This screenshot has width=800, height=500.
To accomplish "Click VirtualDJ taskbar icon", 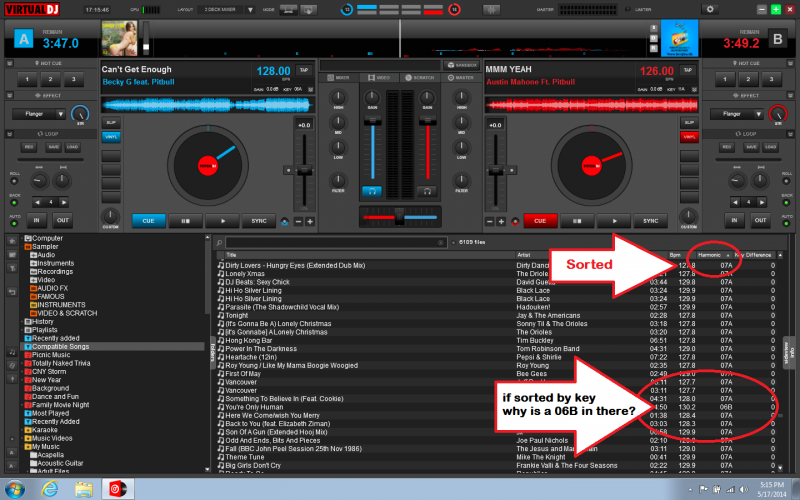I will pos(118,489).
